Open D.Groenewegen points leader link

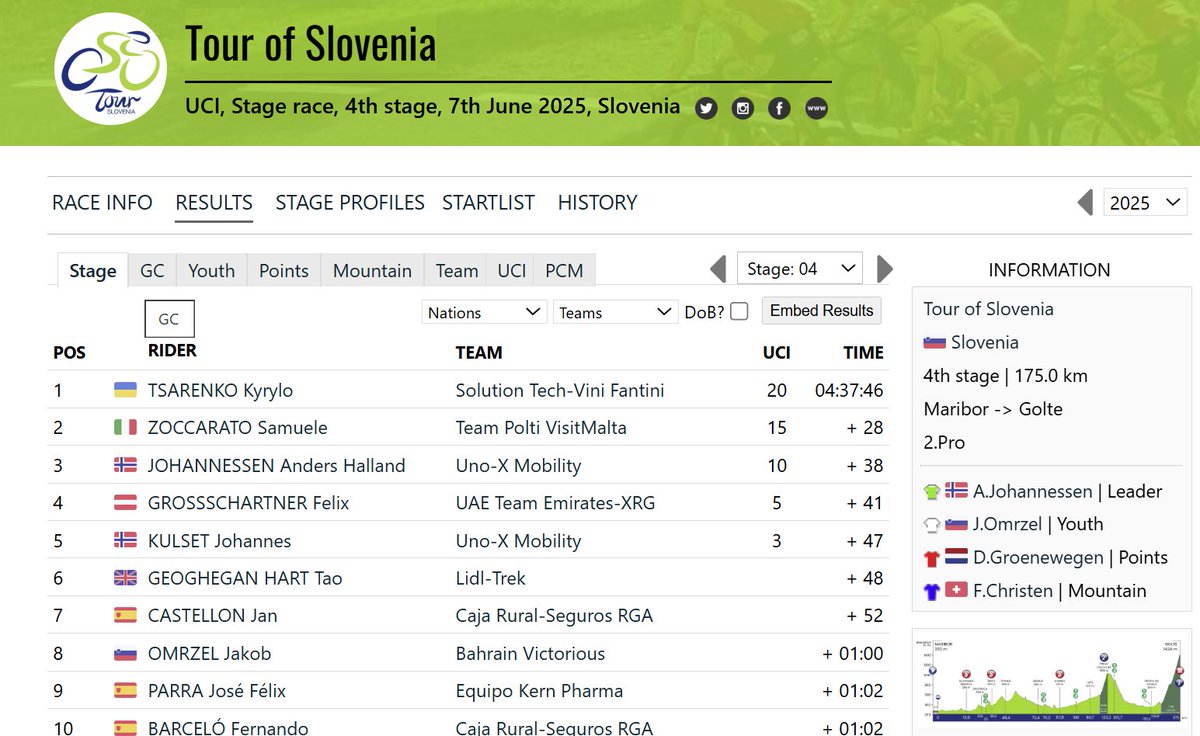1036,558
